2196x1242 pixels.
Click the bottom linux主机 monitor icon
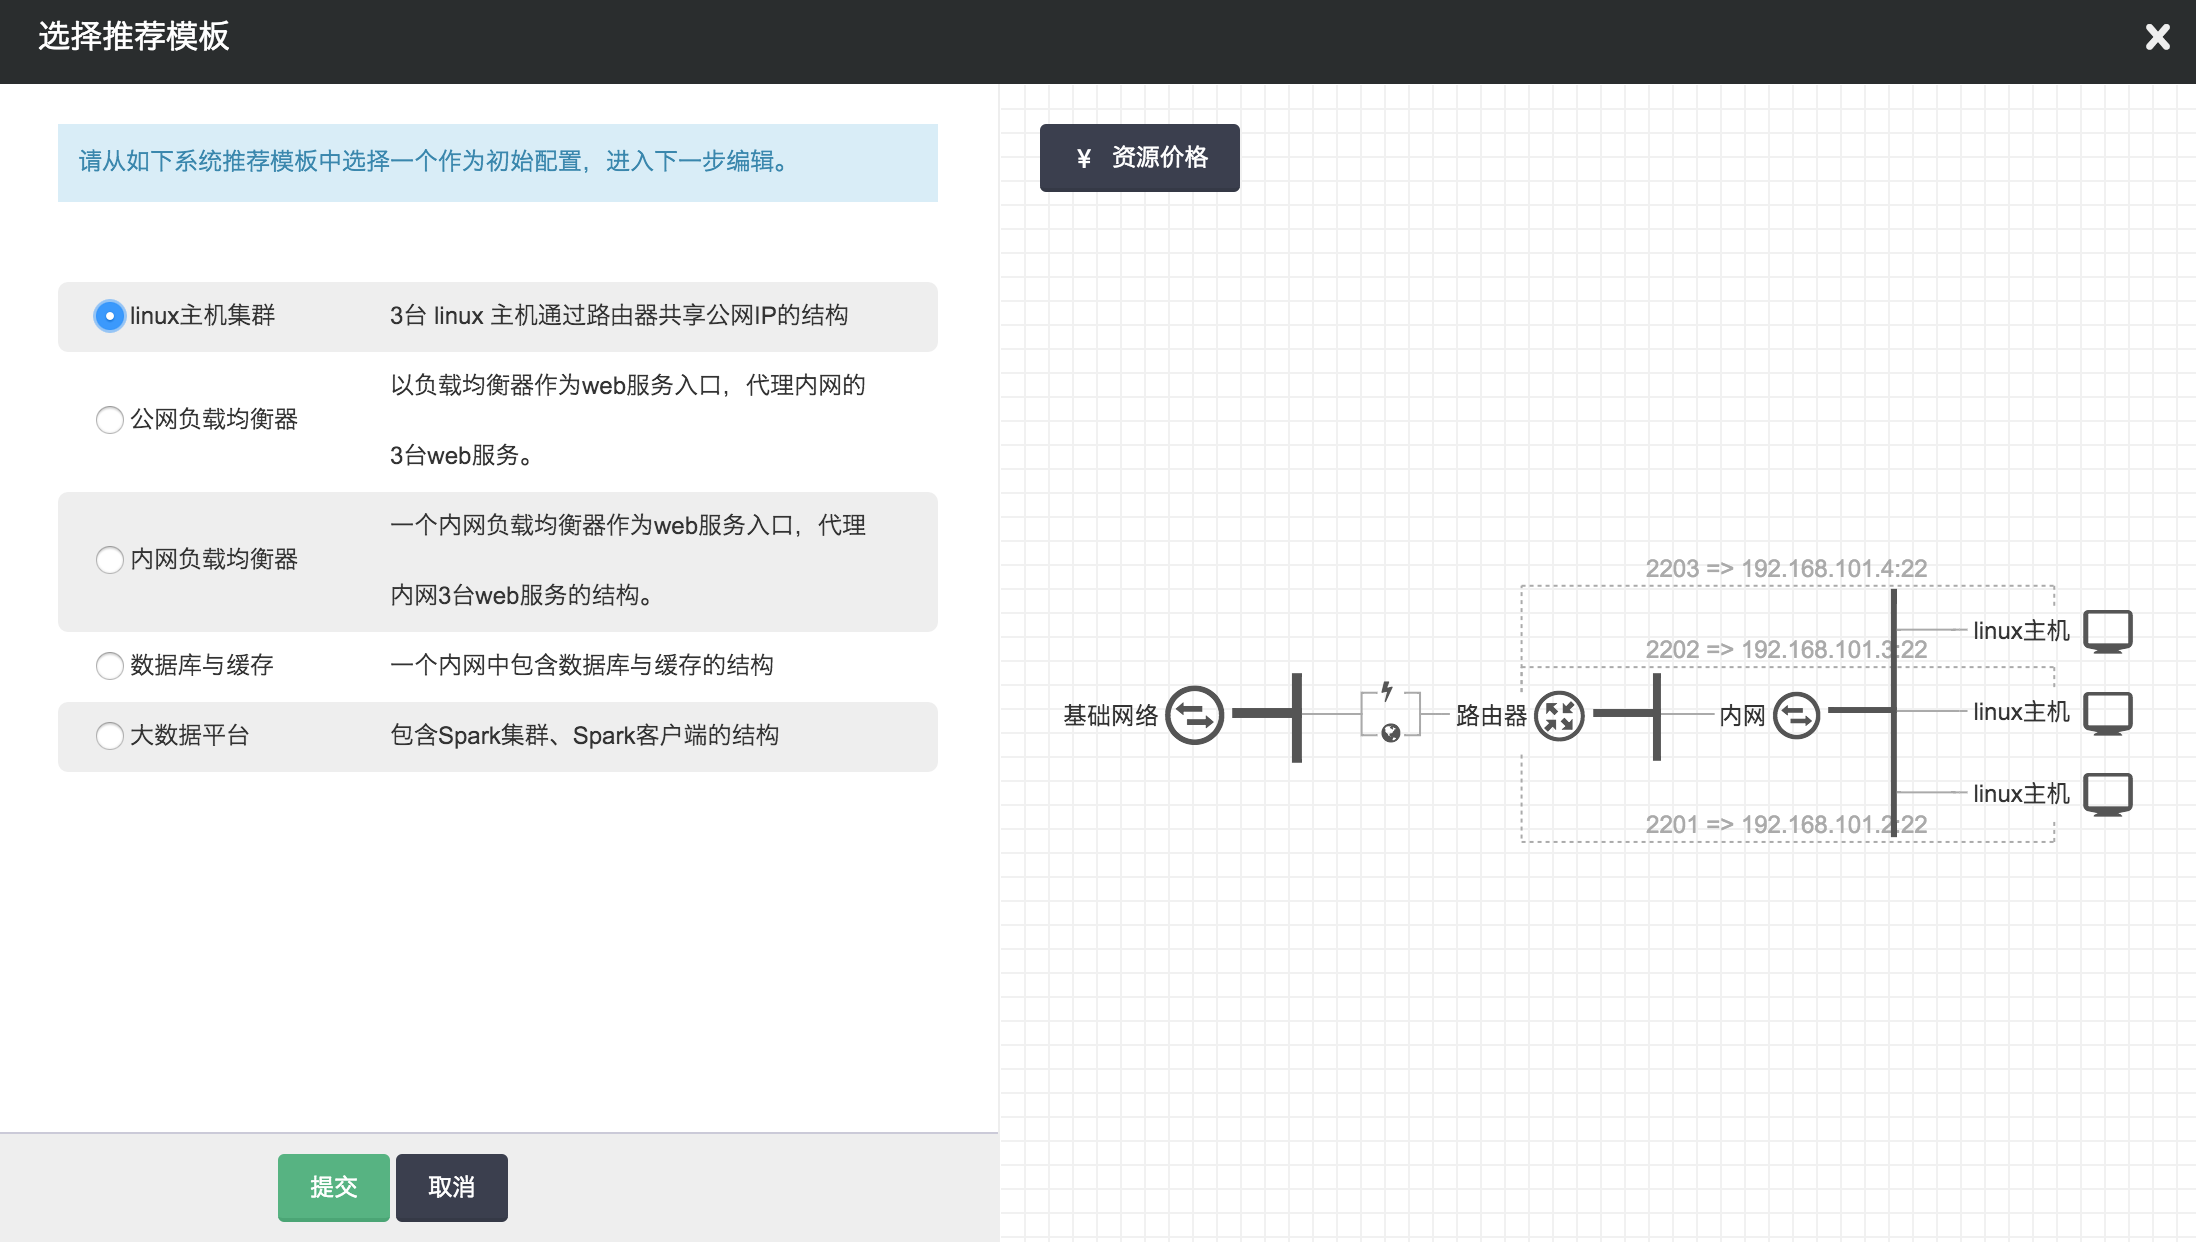coord(2107,794)
